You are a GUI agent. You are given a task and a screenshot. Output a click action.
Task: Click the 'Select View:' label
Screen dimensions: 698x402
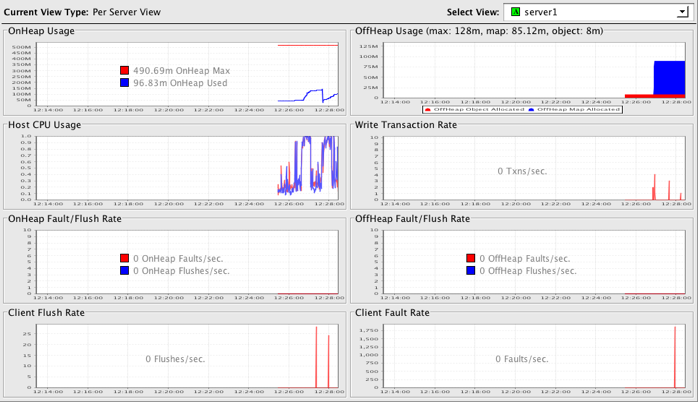coord(473,12)
